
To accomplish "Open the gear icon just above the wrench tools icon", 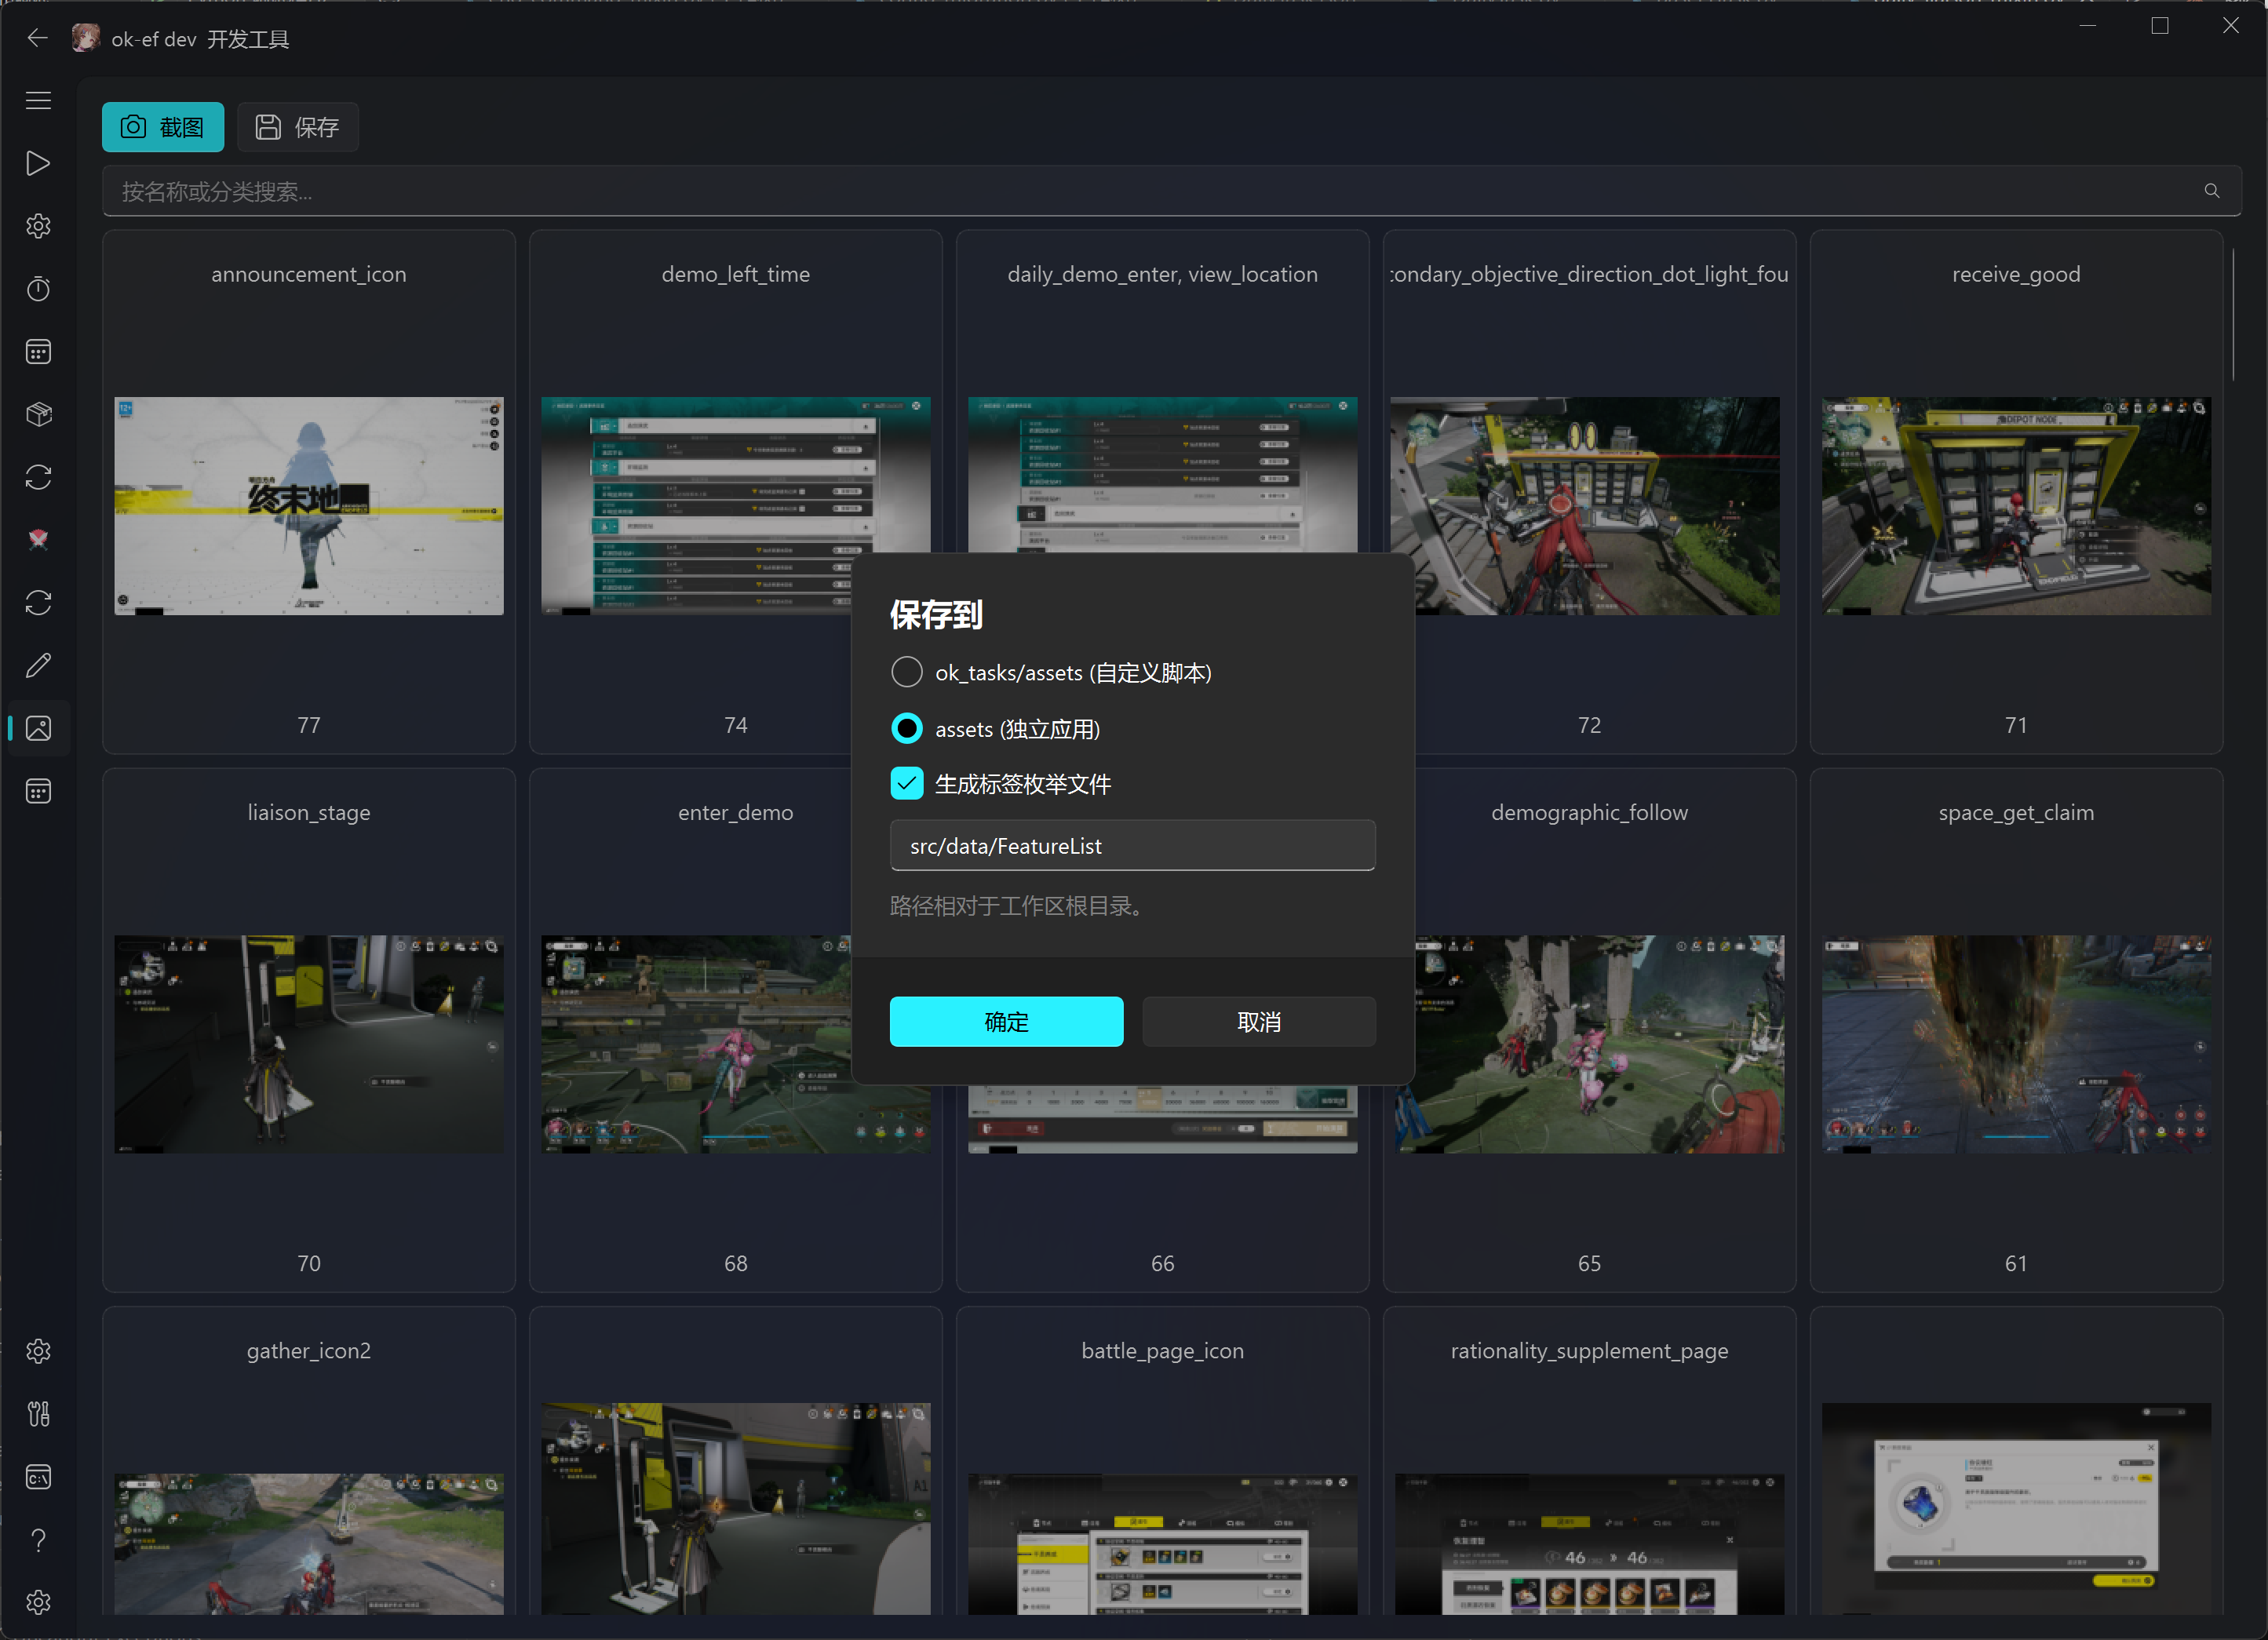I will 38,1352.
